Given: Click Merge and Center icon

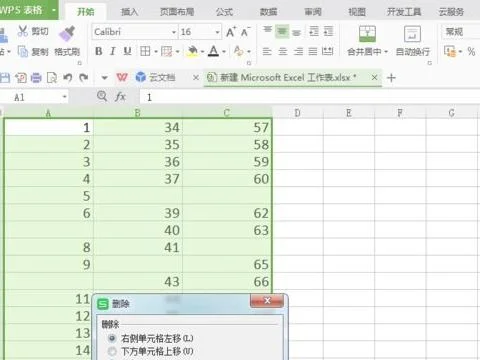Looking at the screenshot, I should tap(367, 34).
